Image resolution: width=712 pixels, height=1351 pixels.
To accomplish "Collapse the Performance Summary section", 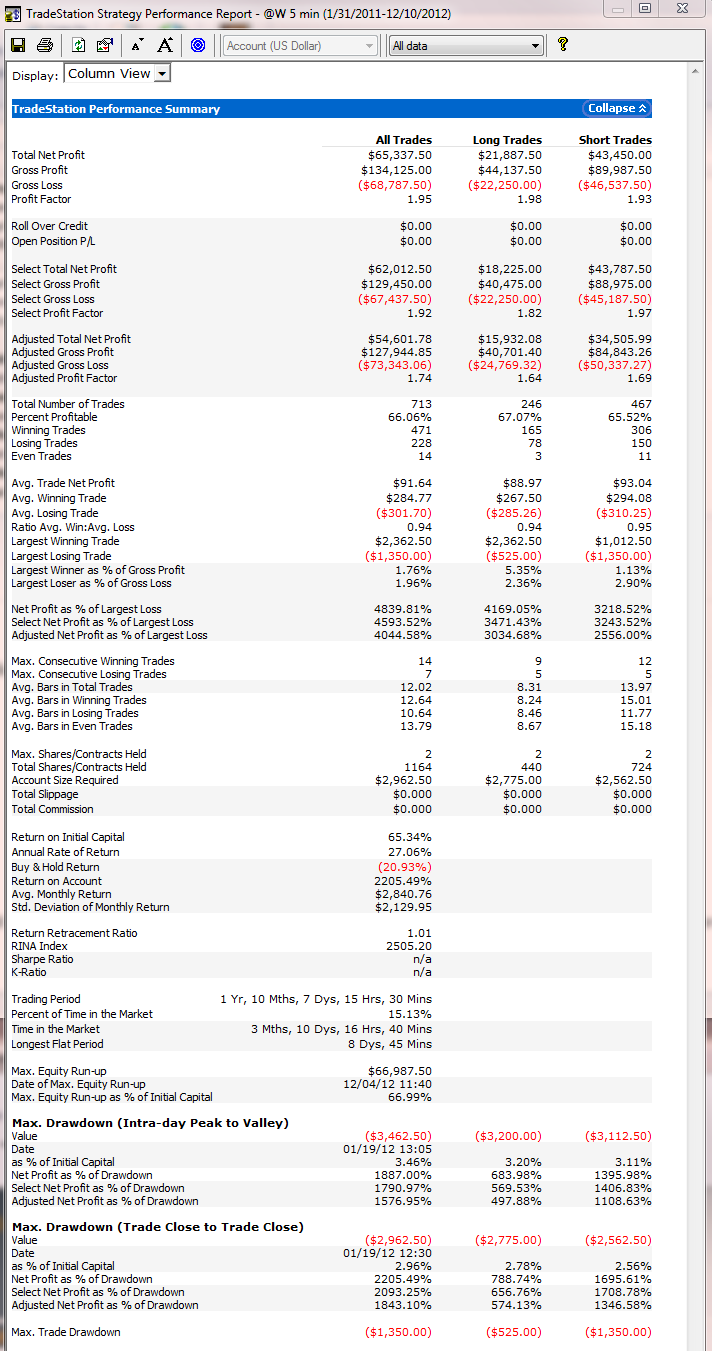I will tap(617, 108).
